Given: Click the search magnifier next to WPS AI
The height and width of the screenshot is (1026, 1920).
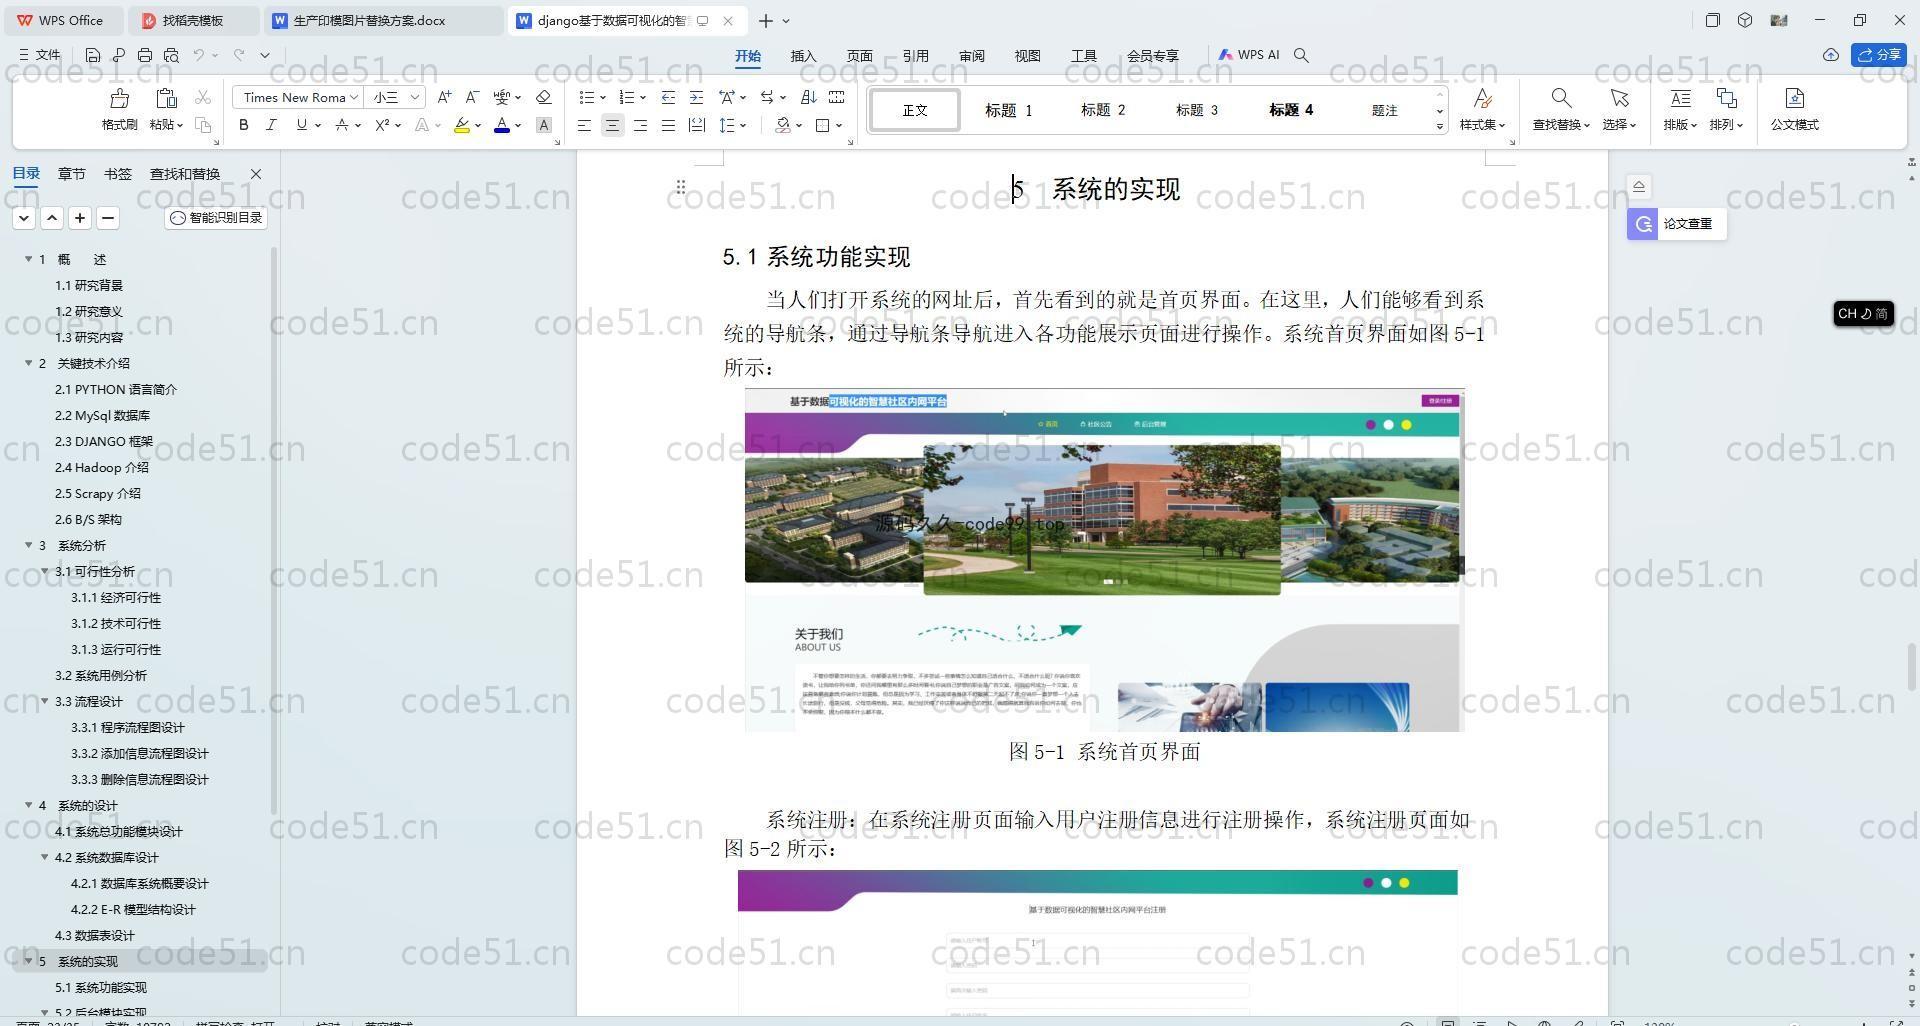Looking at the screenshot, I should pyautogui.click(x=1301, y=55).
